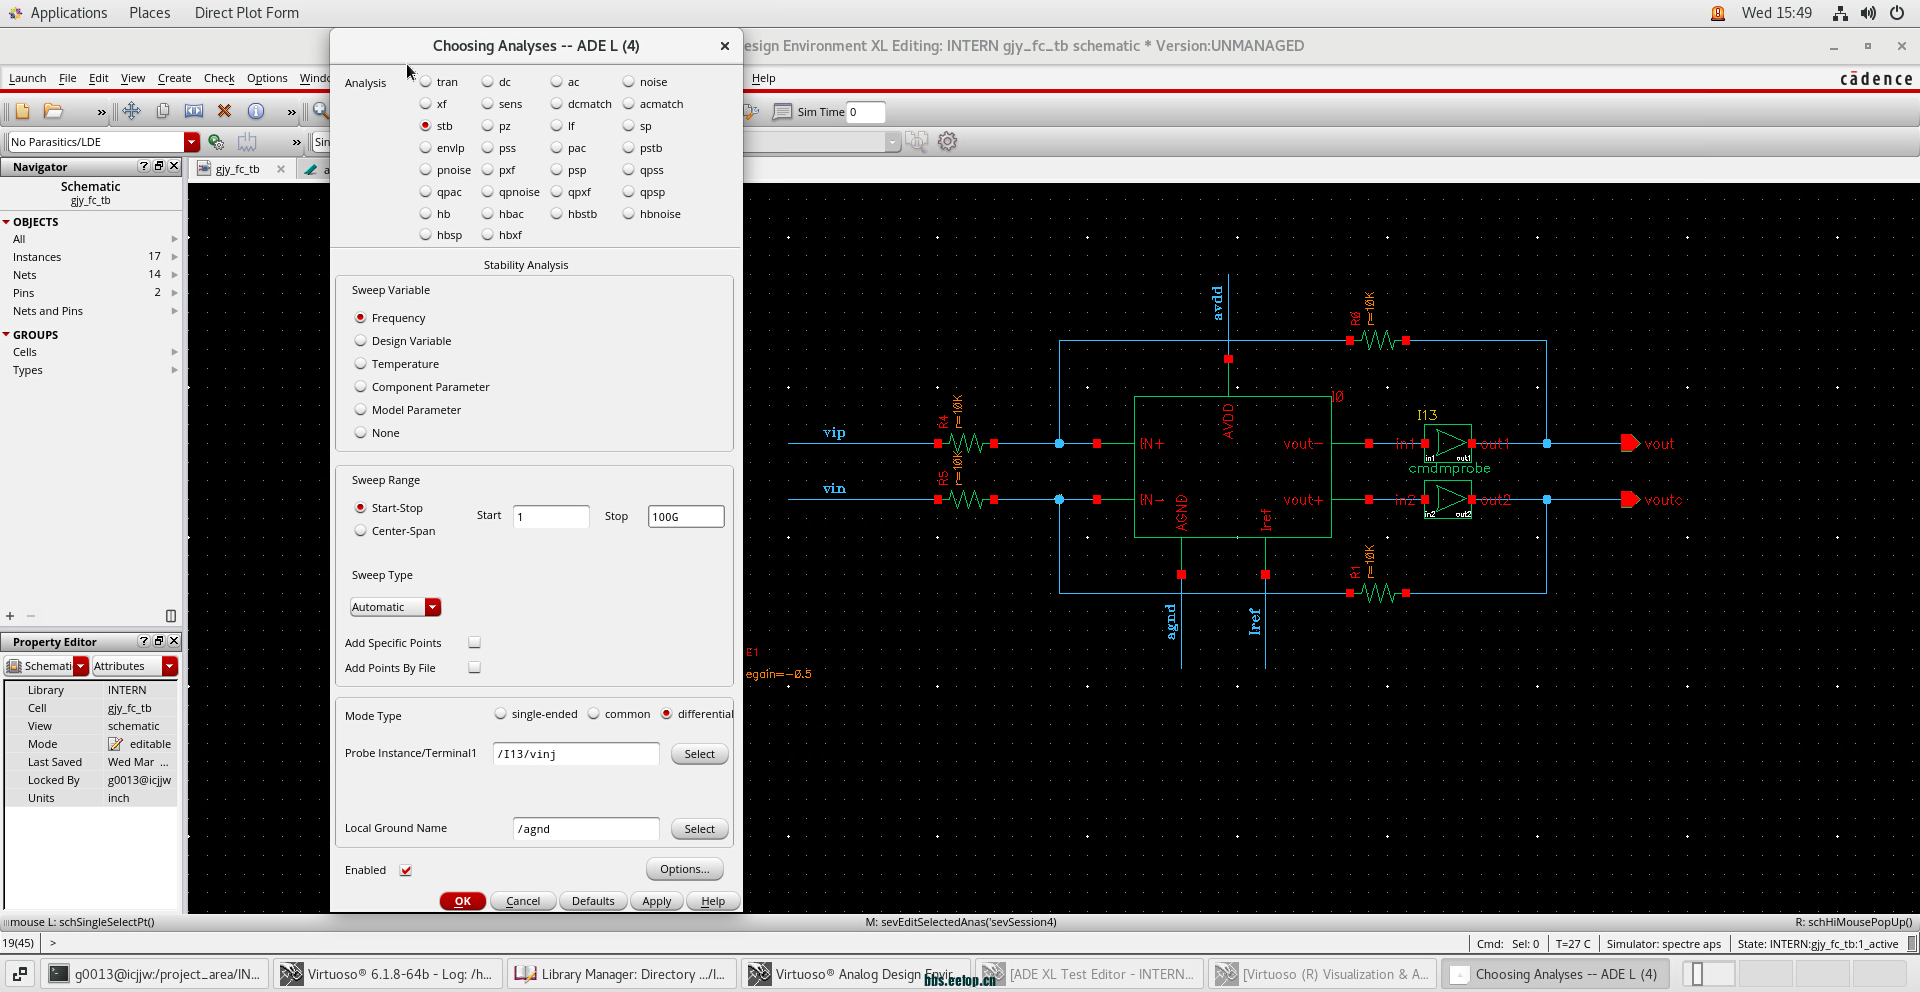Open the No Parasitics/LDE dropdown
The image size is (1920, 992).
point(191,142)
